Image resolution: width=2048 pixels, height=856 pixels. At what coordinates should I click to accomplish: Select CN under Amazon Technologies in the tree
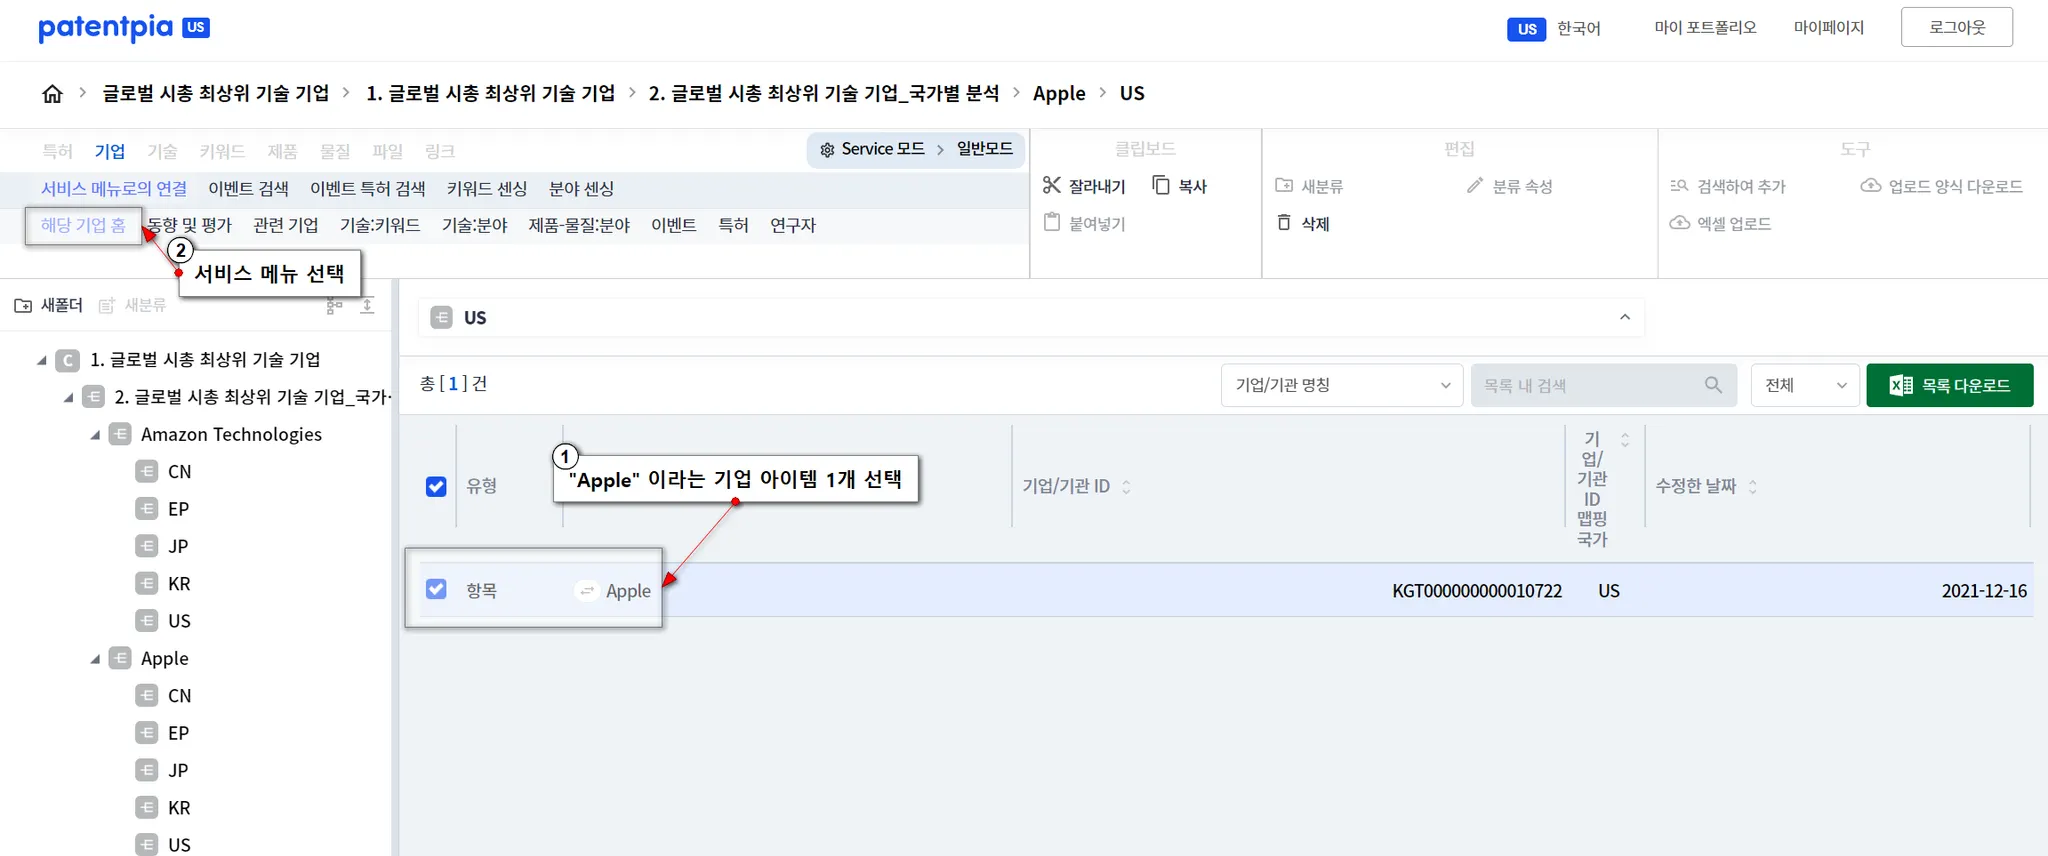click(x=179, y=472)
